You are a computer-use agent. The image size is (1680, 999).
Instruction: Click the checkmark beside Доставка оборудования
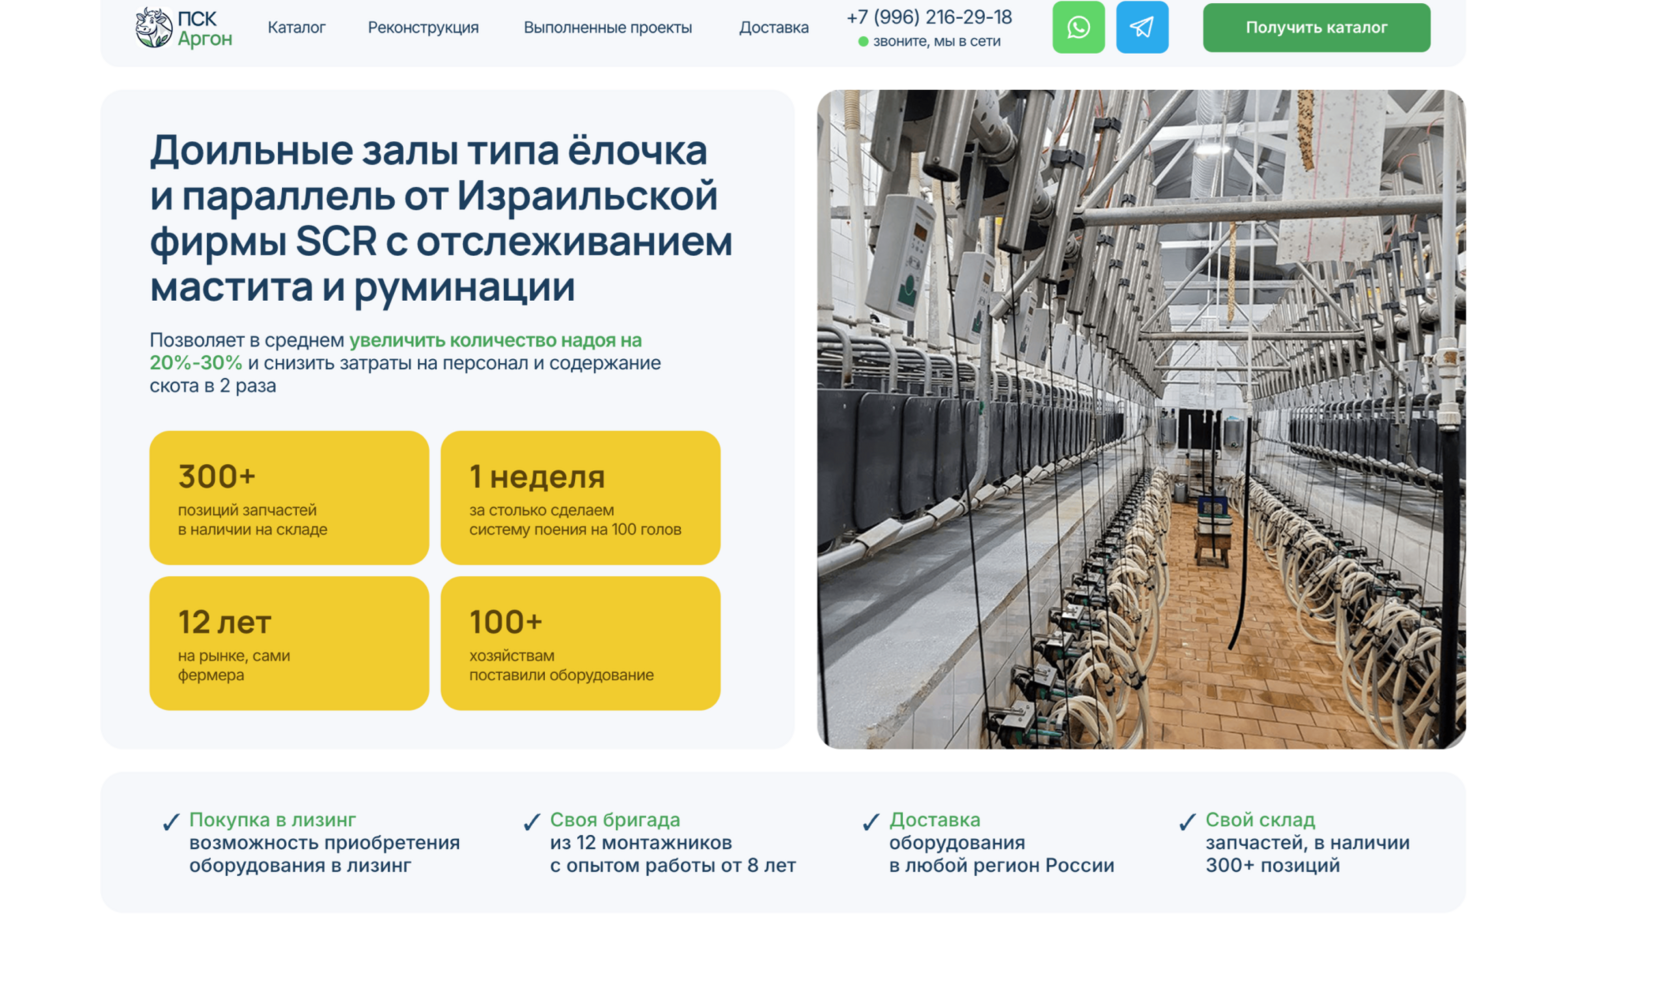pyautogui.click(x=868, y=824)
